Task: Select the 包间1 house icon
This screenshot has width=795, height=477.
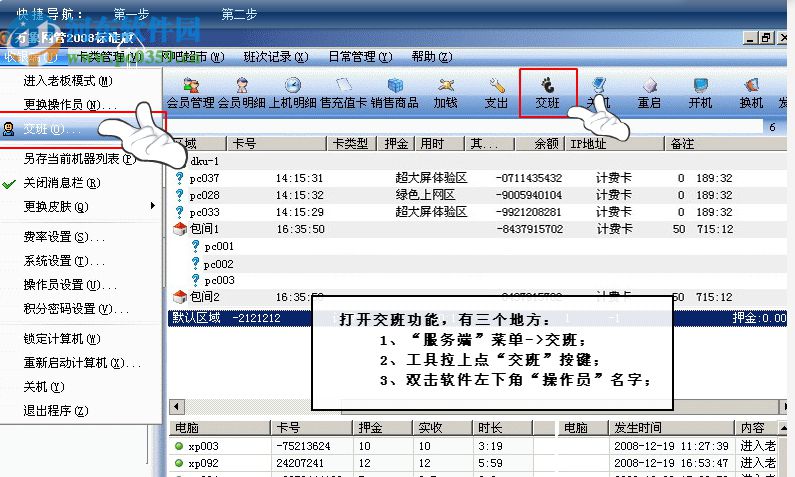Action: tap(180, 229)
